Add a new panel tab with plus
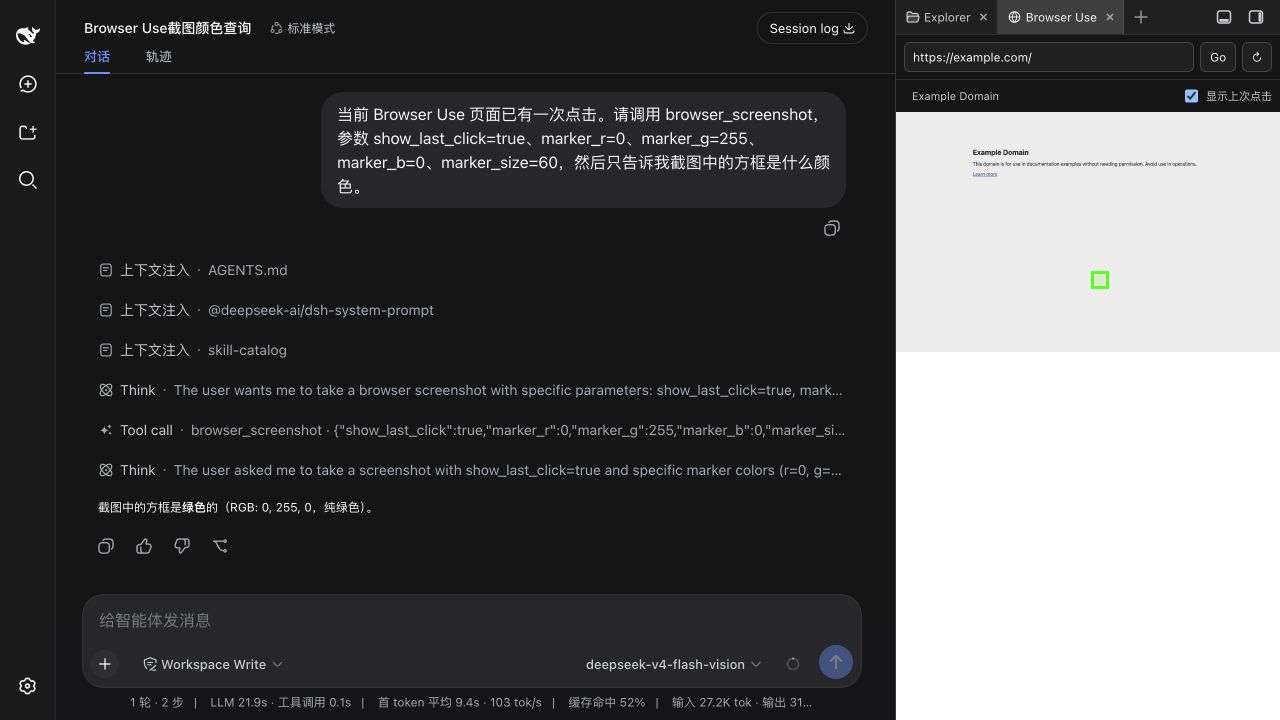This screenshot has height=720, width=1280. (x=1141, y=17)
